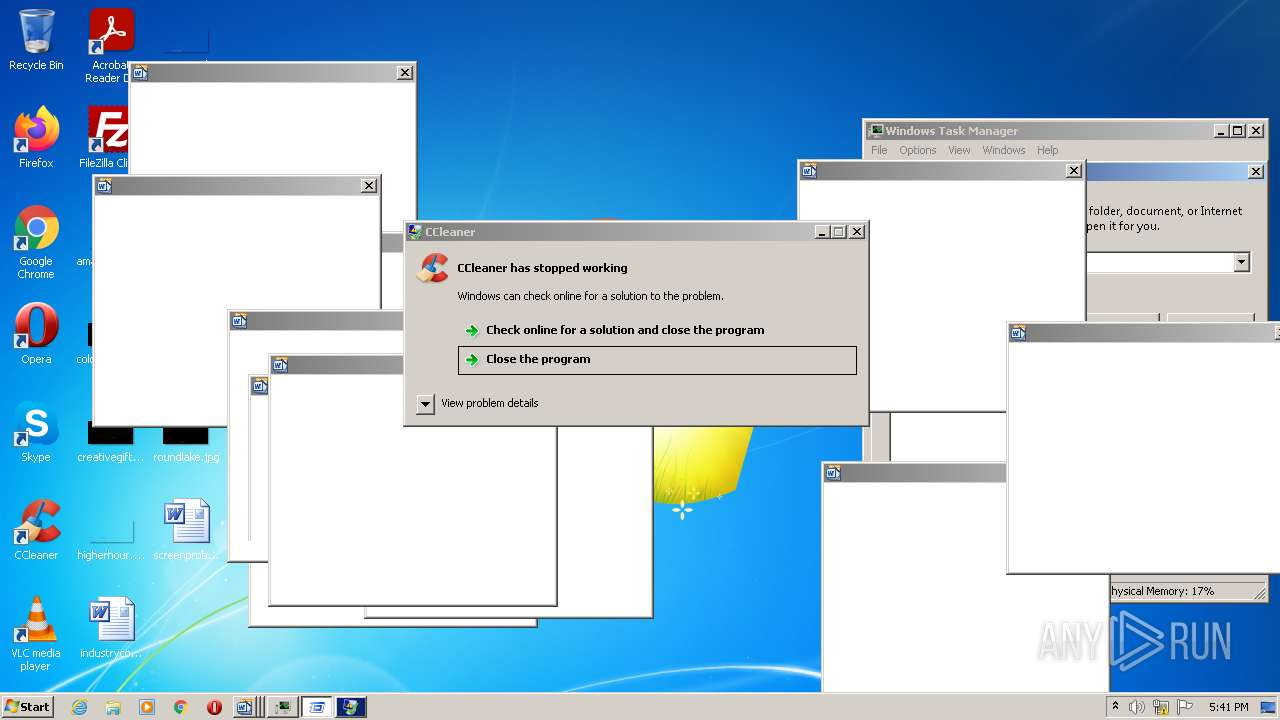Open the Recycle Bin desktop icon
Screen dimensions: 1280x720
[x=36, y=40]
